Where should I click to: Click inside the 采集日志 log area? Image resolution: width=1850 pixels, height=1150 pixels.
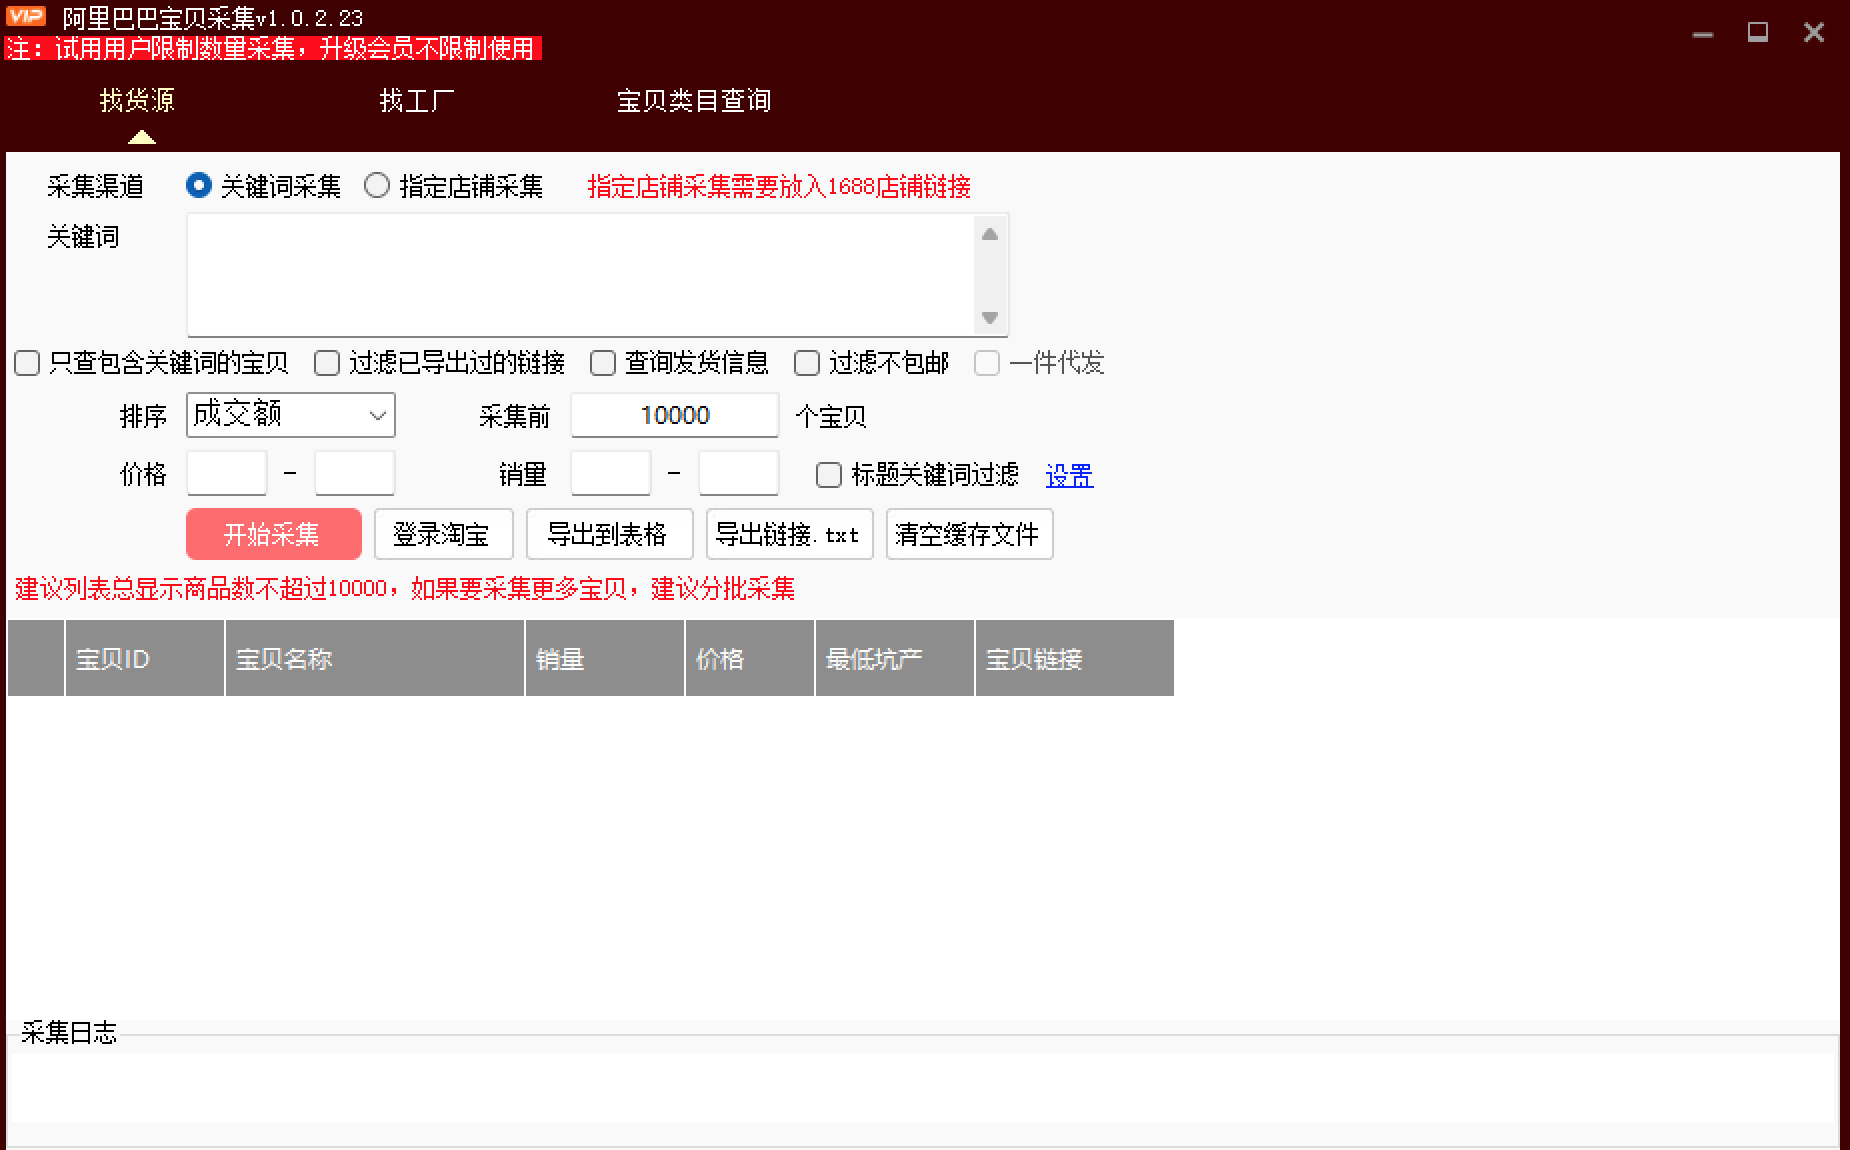922,1088
